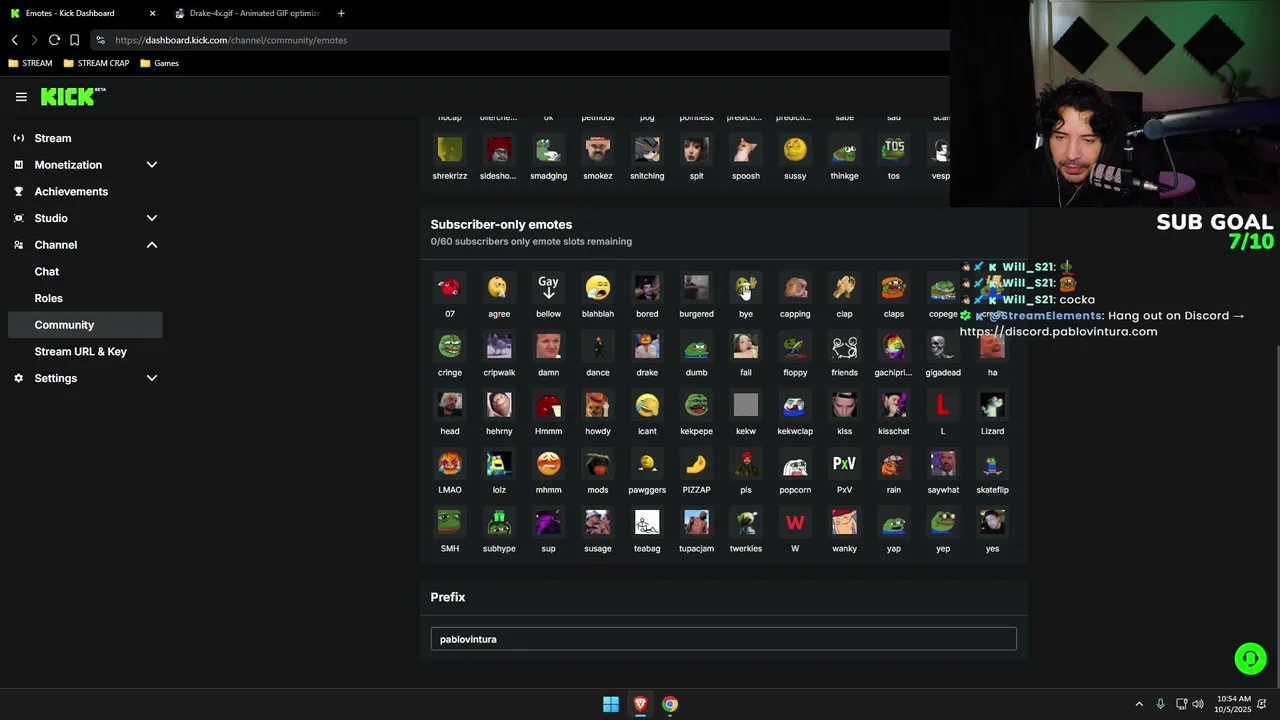This screenshot has width=1280, height=720.
Task: Switch to the Drake-4x.gif browser tab
Action: tap(248, 13)
